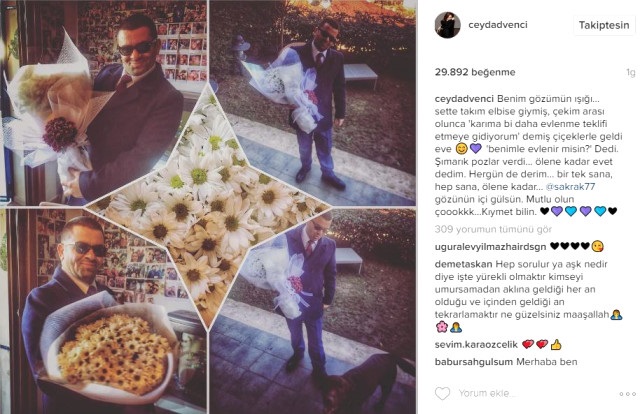This screenshot has width=640, height=414.
Task: Expand all 309 comments link
Action: point(493,229)
